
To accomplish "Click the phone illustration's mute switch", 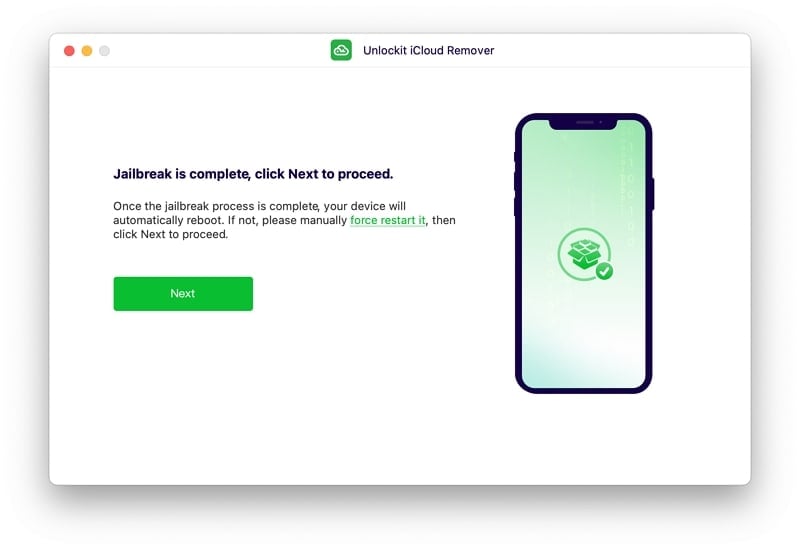I will (515, 157).
